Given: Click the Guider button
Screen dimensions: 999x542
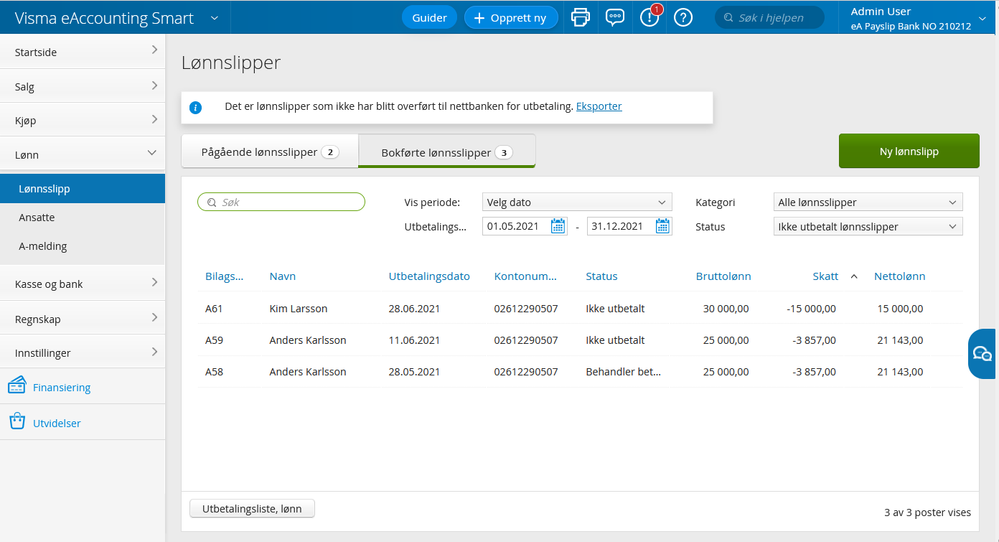Looking at the screenshot, I should point(429,17).
